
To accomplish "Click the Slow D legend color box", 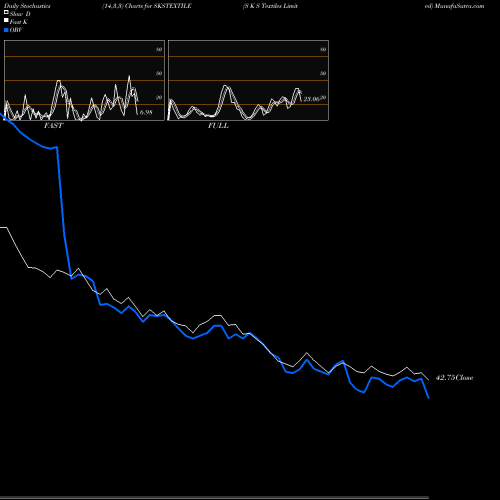I will coord(6,12).
